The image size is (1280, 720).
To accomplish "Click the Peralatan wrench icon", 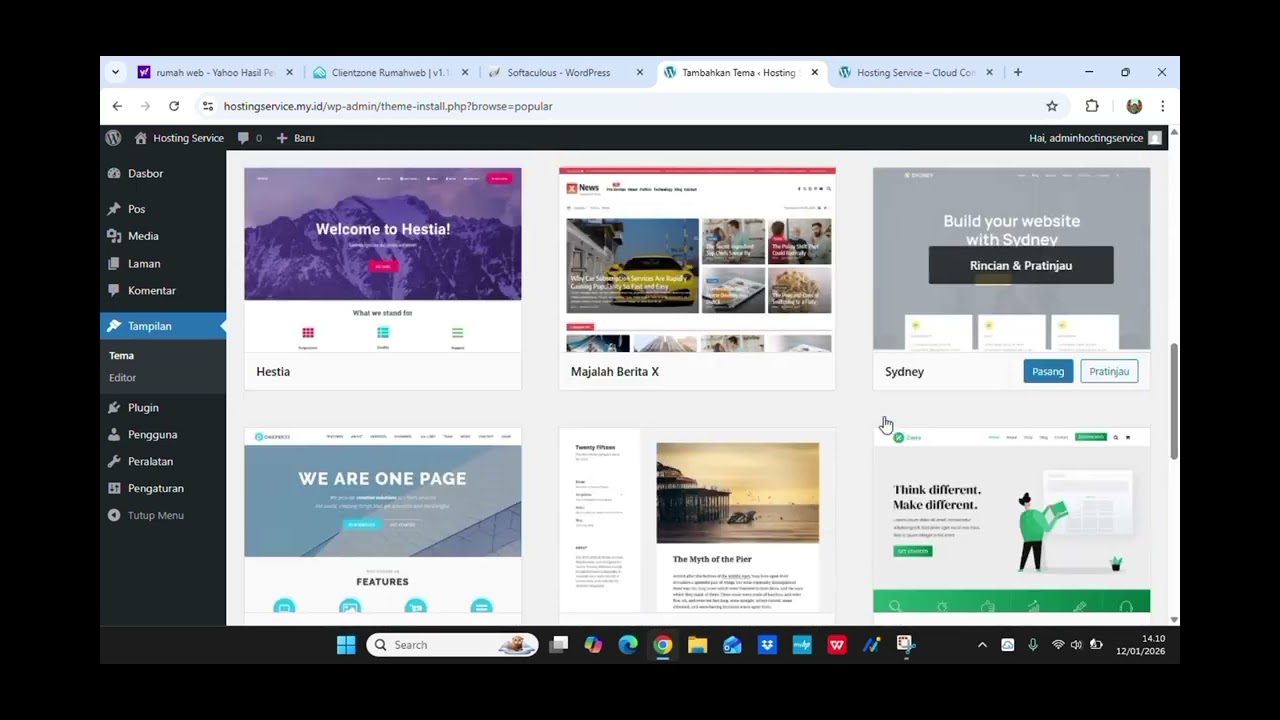I will pyautogui.click(x=114, y=461).
